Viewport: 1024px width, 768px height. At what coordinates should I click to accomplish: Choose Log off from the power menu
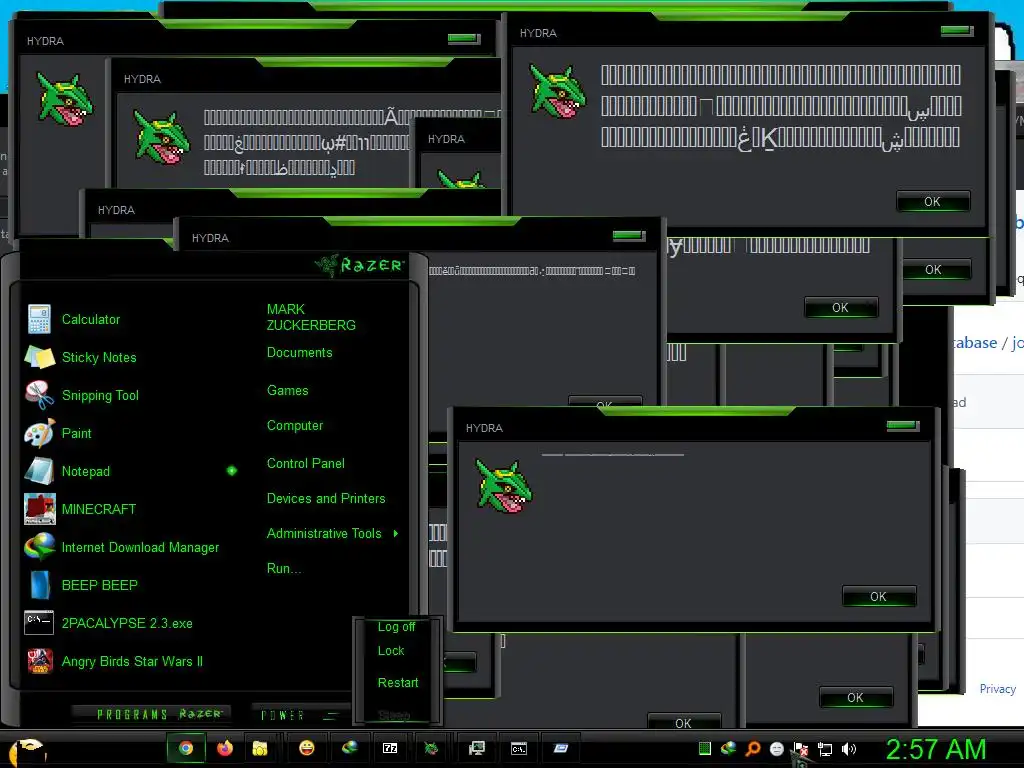point(396,627)
